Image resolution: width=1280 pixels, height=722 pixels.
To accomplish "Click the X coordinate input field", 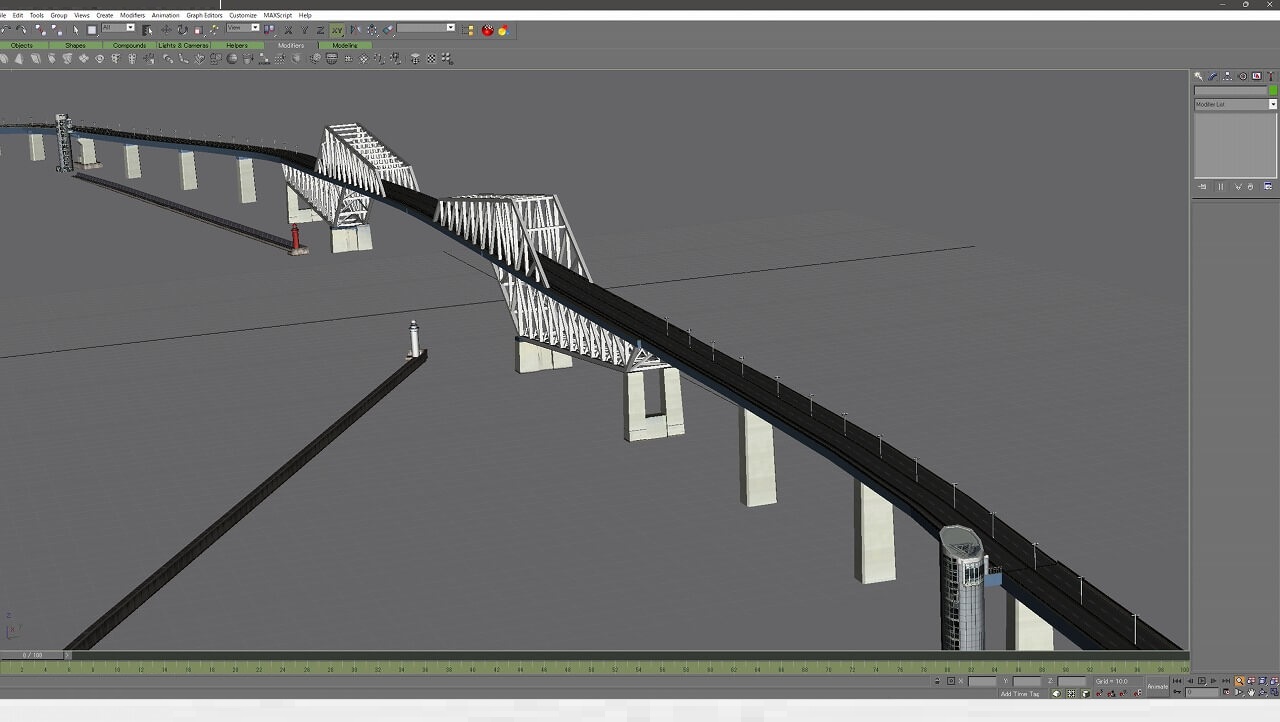I will point(982,681).
